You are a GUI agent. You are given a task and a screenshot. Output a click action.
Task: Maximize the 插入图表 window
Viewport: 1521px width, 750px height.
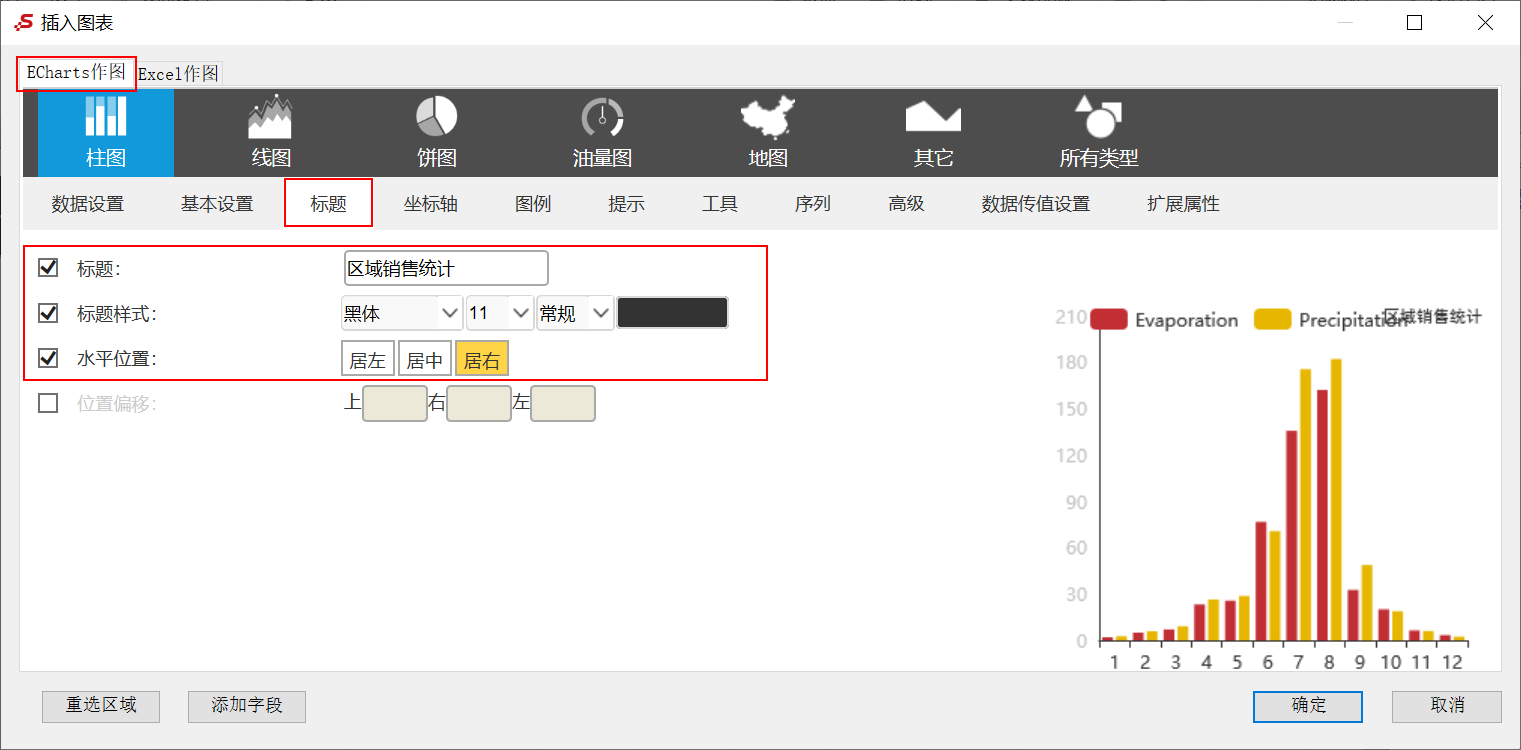point(1414,23)
